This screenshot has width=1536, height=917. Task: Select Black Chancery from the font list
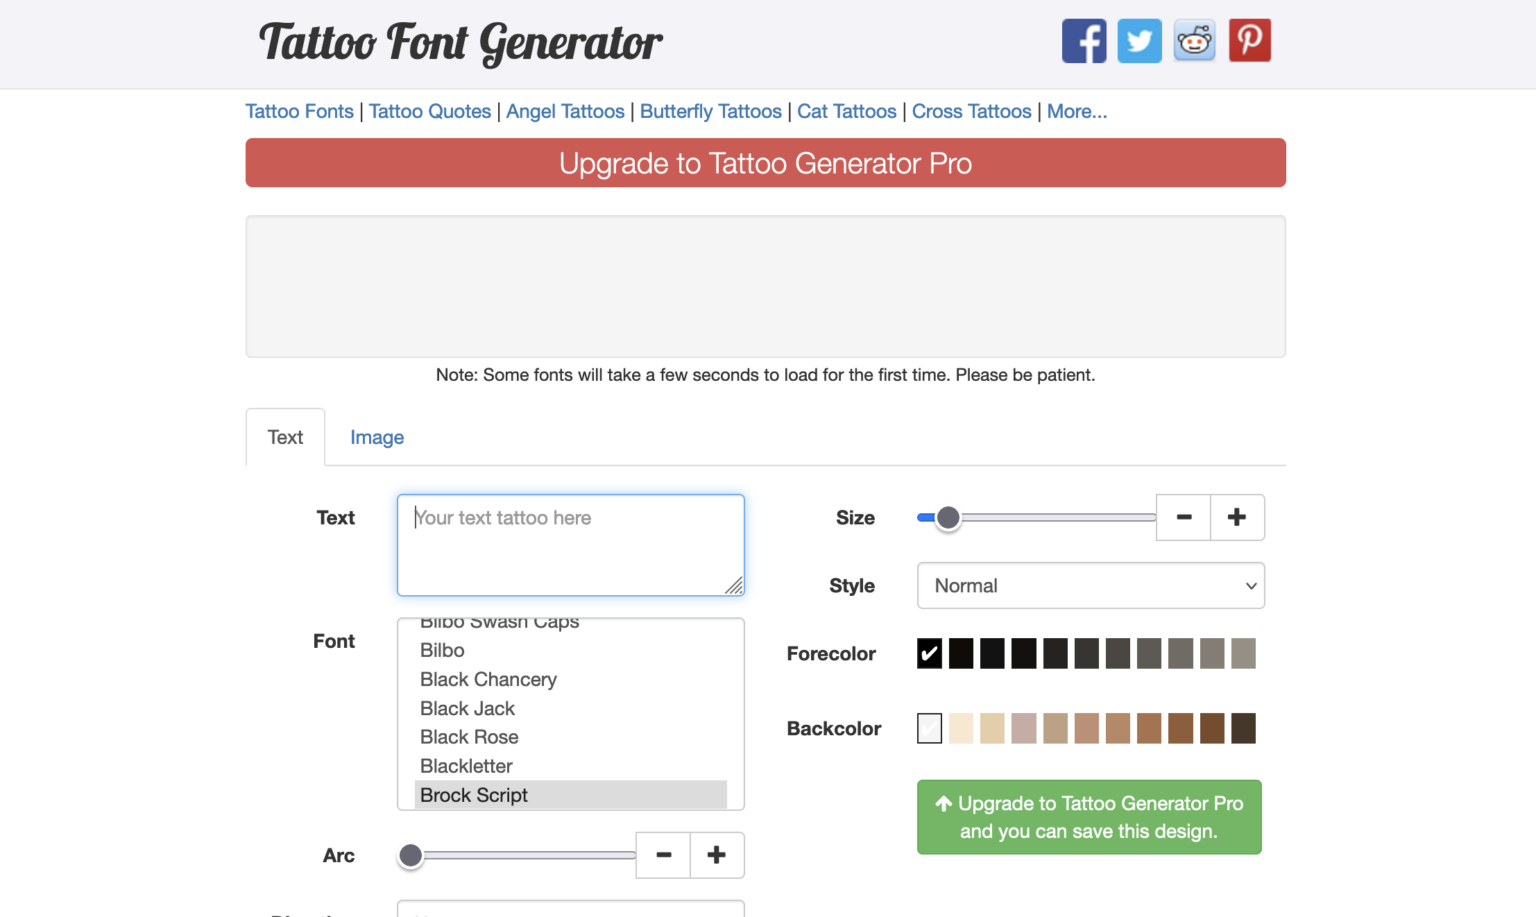[488, 679]
